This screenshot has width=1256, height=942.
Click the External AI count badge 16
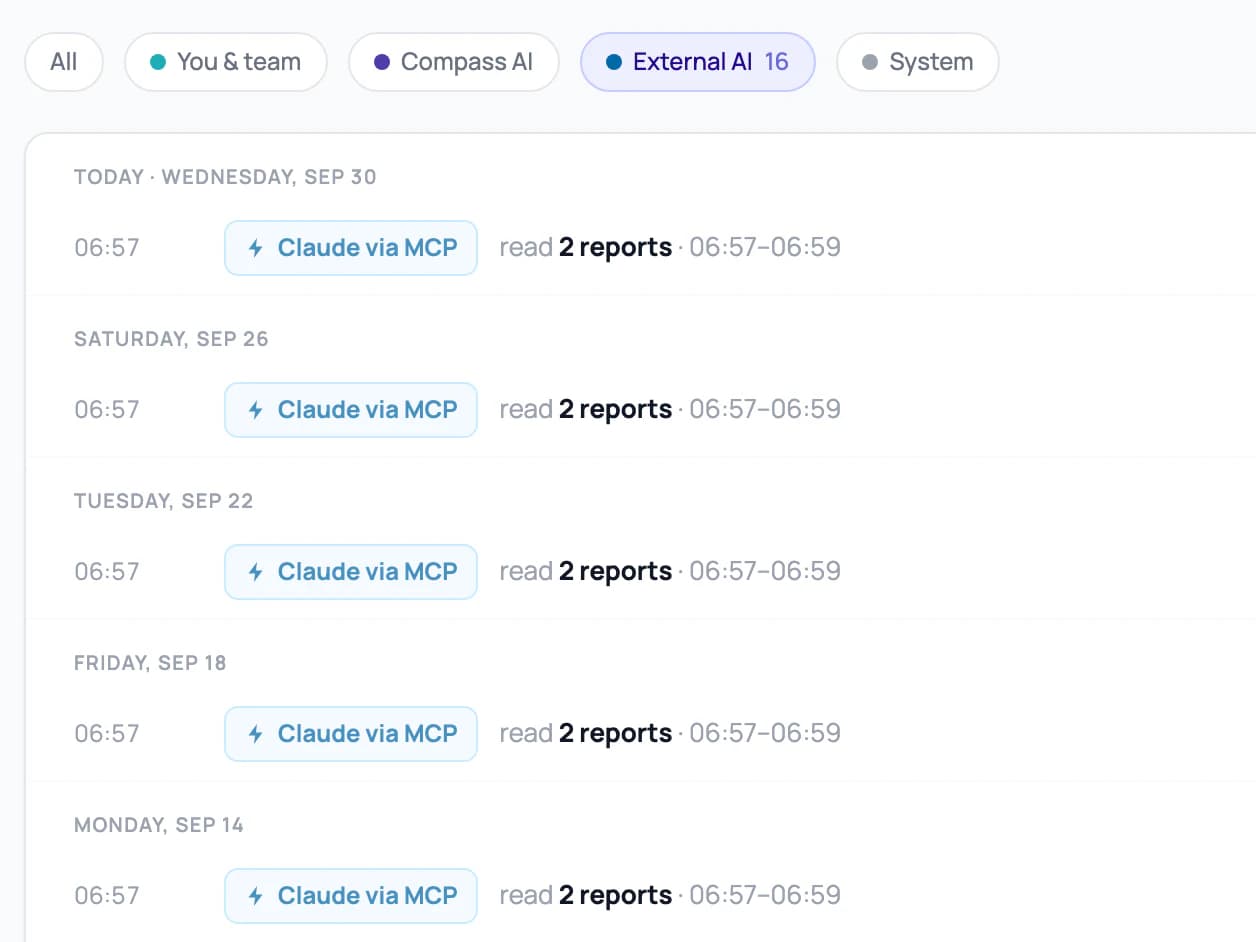(x=776, y=62)
